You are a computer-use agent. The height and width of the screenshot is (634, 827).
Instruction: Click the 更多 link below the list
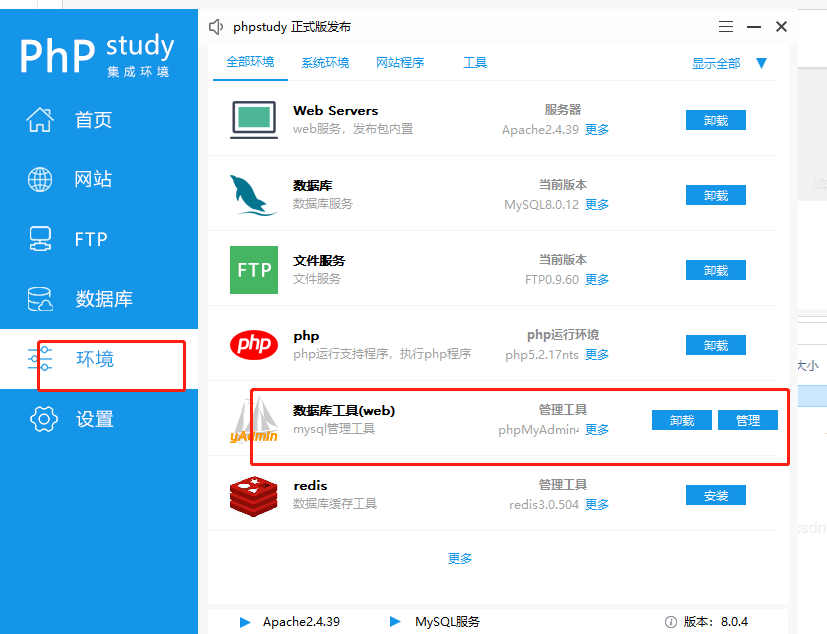click(460, 559)
